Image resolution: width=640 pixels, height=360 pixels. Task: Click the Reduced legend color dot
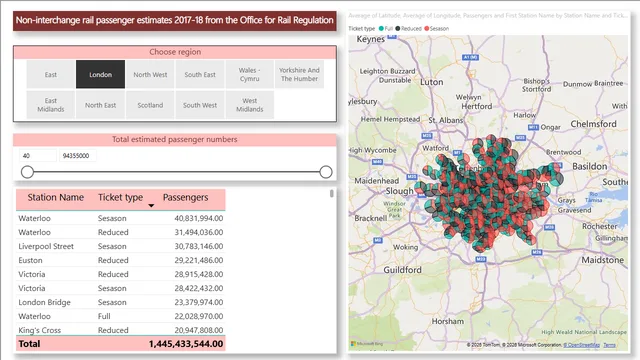point(398,29)
